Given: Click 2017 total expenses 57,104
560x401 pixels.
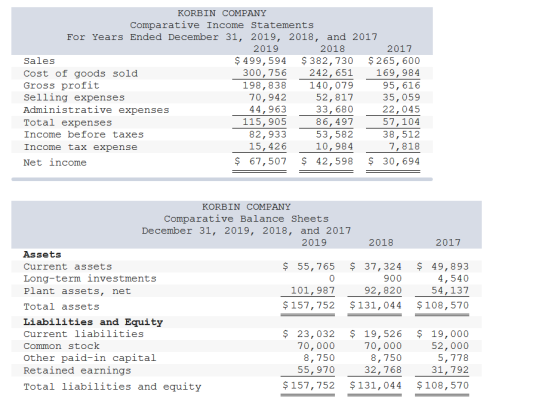Looking at the screenshot, I should 401,122.
